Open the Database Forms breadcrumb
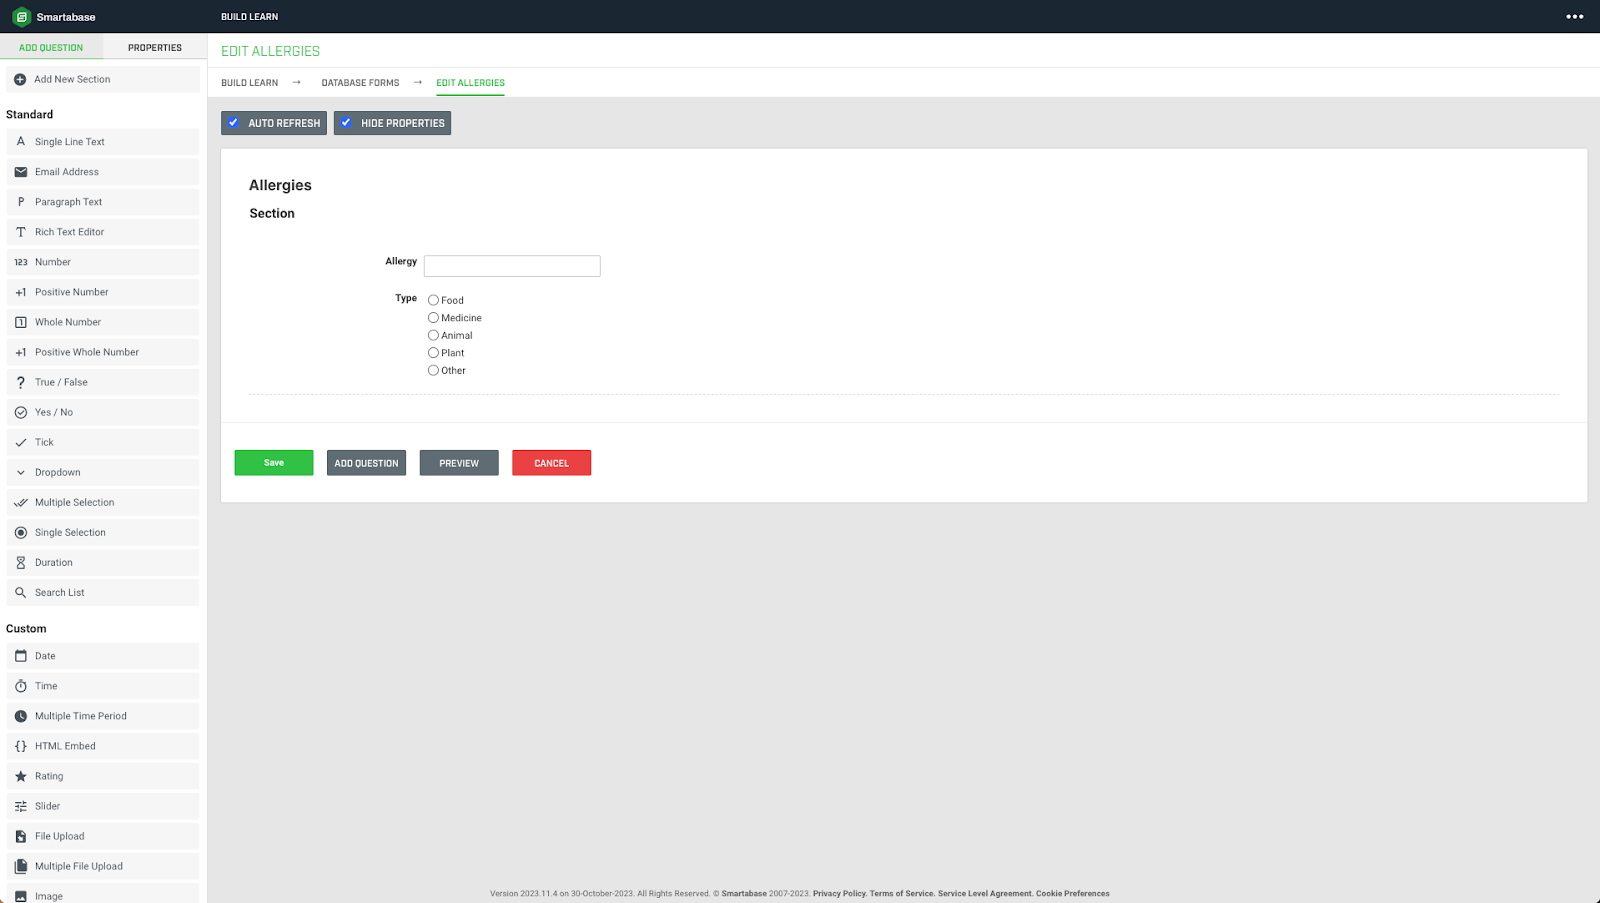This screenshot has width=1600, height=903. (x=360, y=83)
